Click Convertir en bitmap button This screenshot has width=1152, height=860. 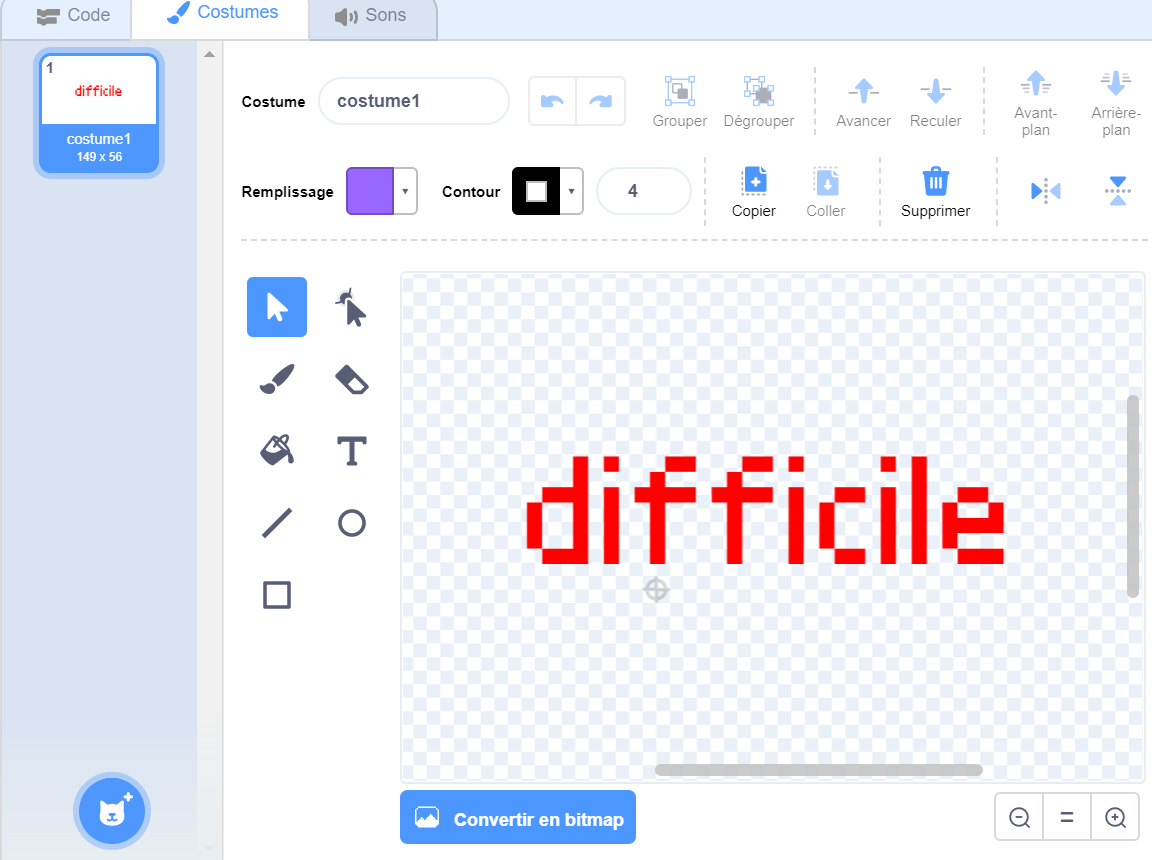pyautogui.click(x=518, y=818)
